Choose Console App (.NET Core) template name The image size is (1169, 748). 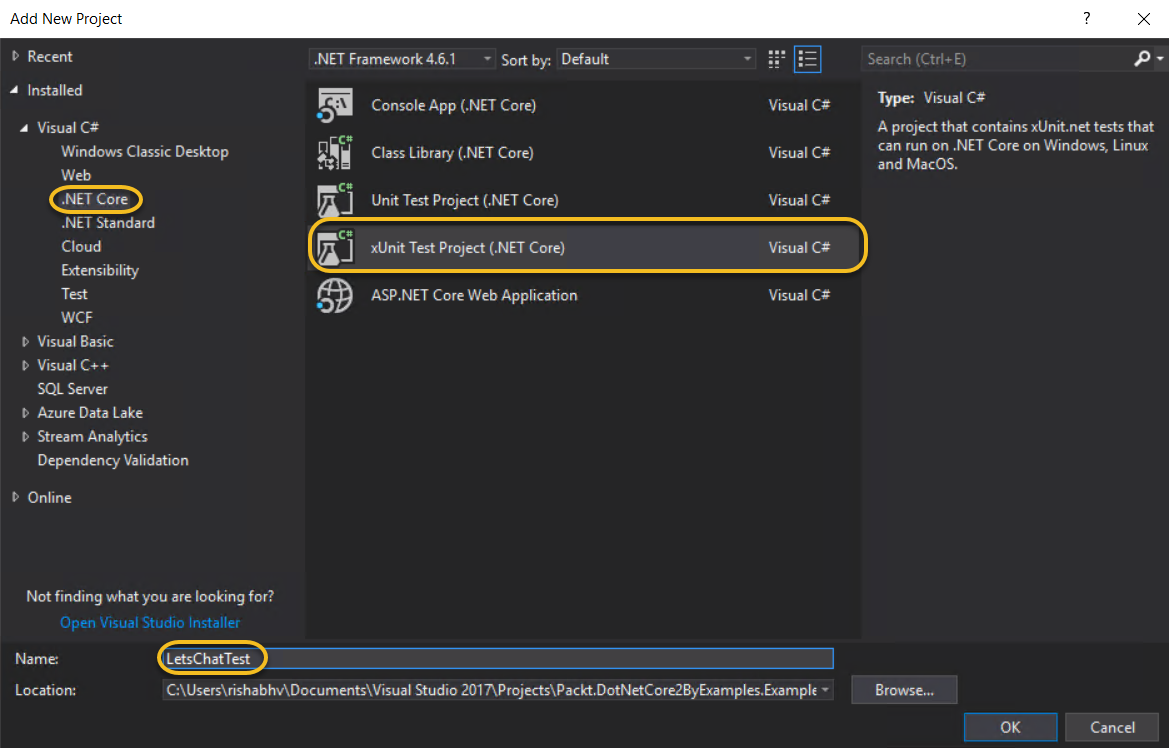tap(453, 105)
